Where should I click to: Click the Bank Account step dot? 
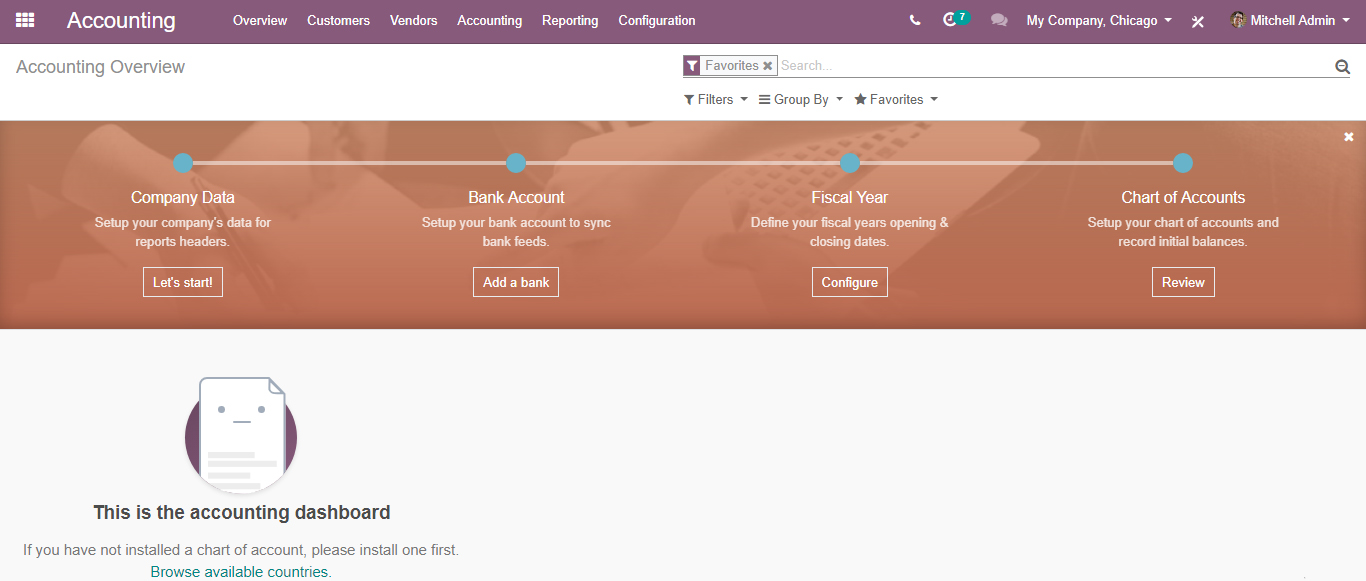pos(516,163)
